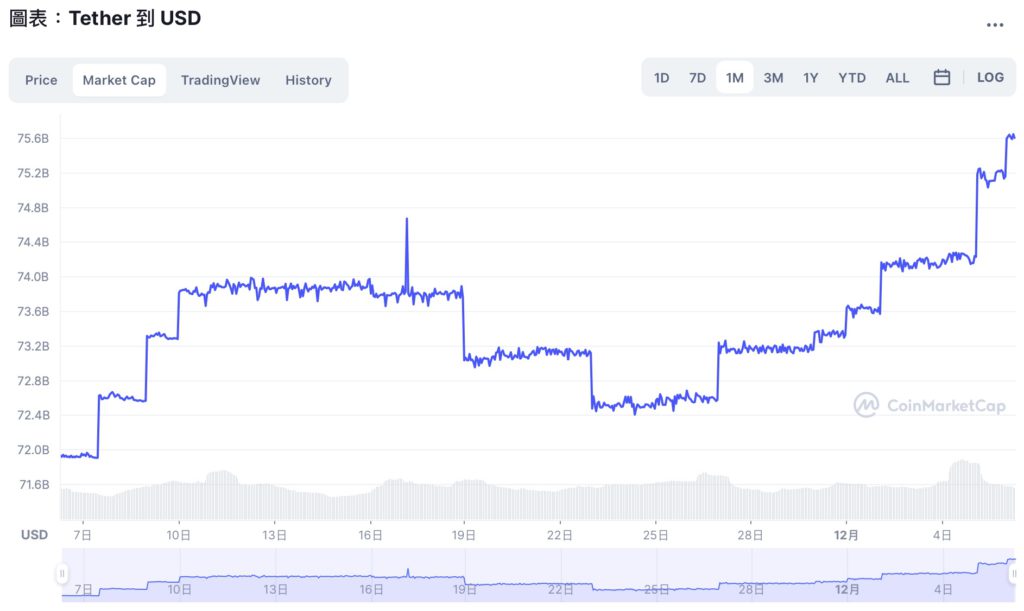
Task: Click the right handle of range slider
Action: (x=1014, y=574)
